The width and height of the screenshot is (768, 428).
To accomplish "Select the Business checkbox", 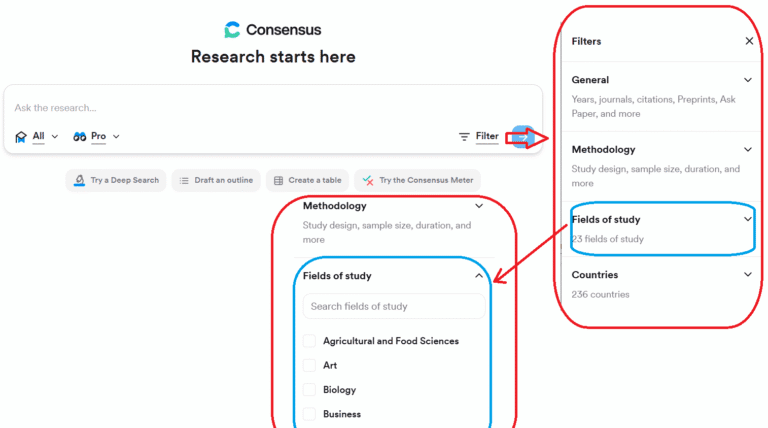I will [x=309, y=414].
